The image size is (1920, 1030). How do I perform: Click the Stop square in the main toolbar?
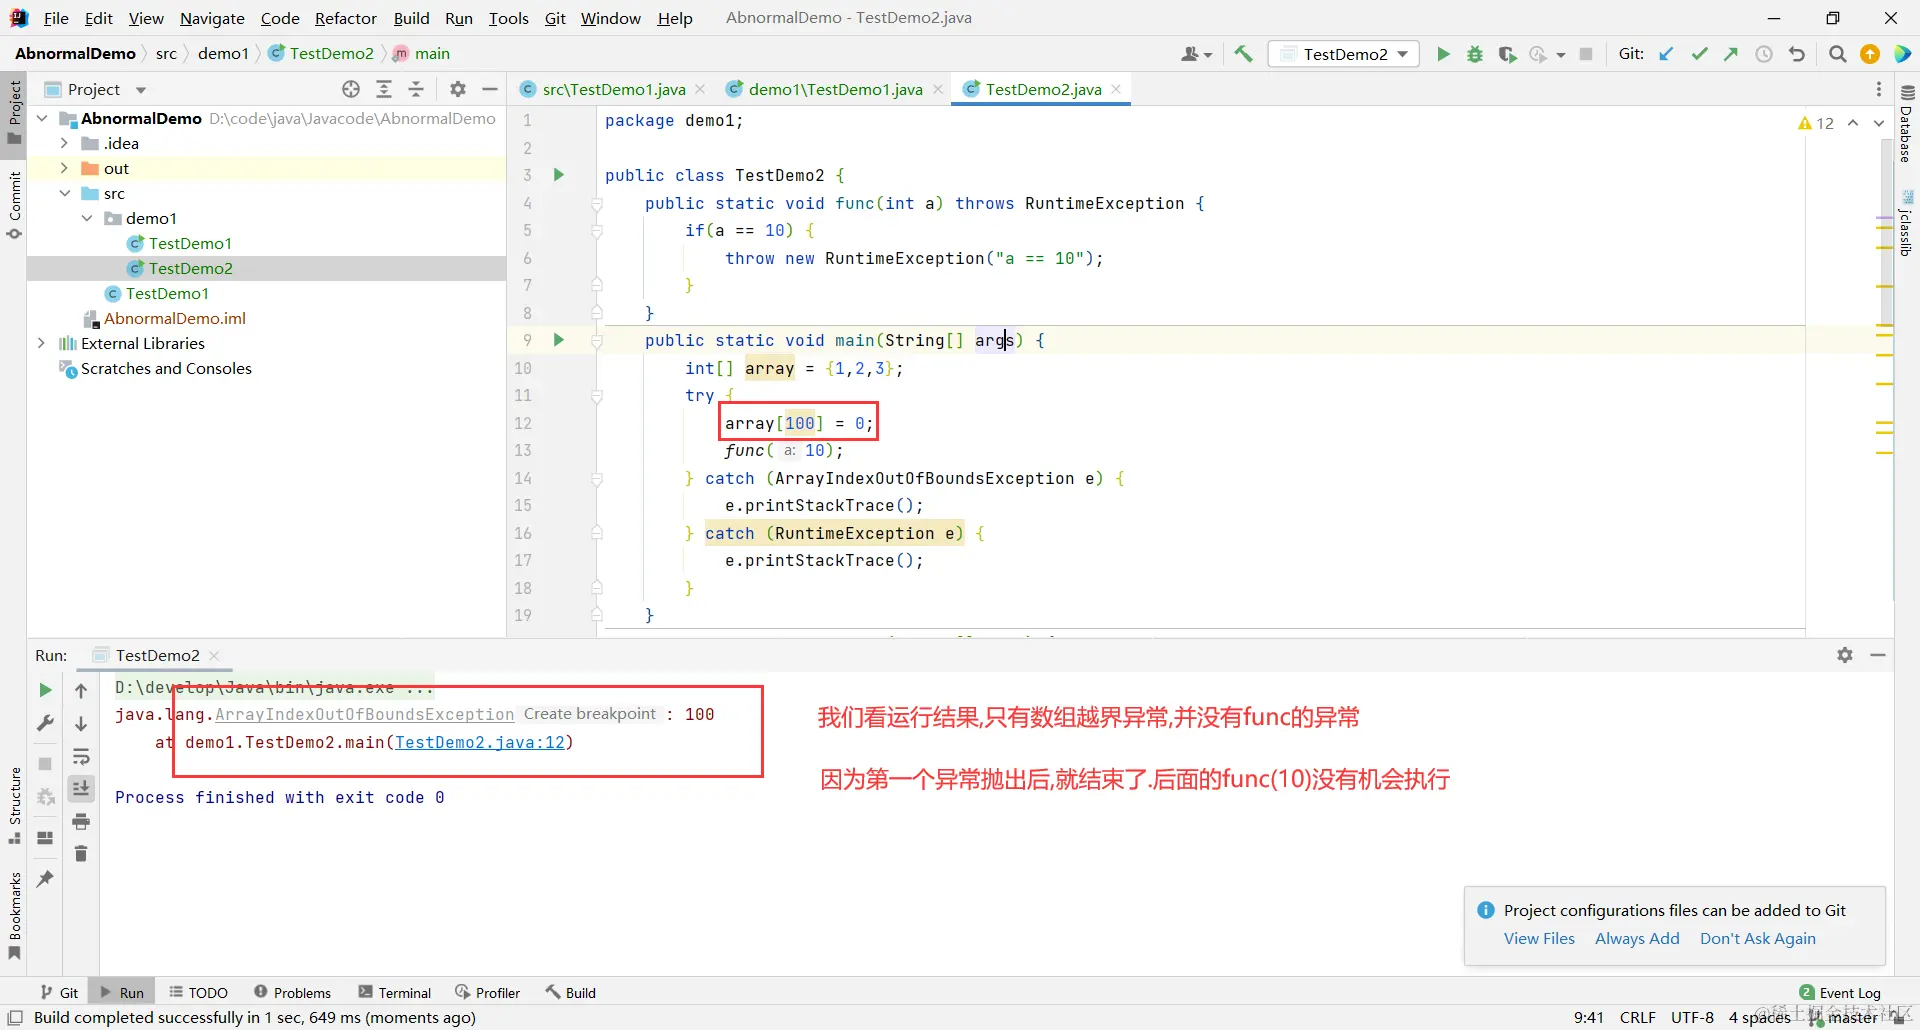1586,54
